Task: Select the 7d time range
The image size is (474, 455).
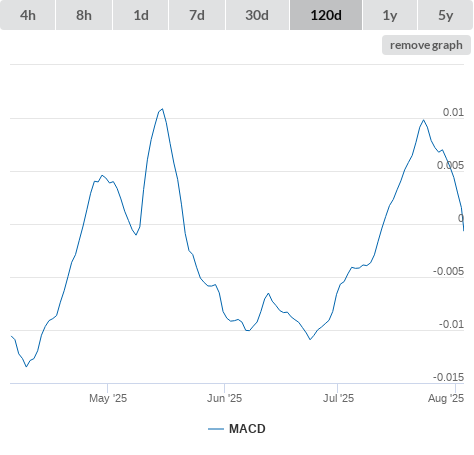Action: tap(197, 15)
